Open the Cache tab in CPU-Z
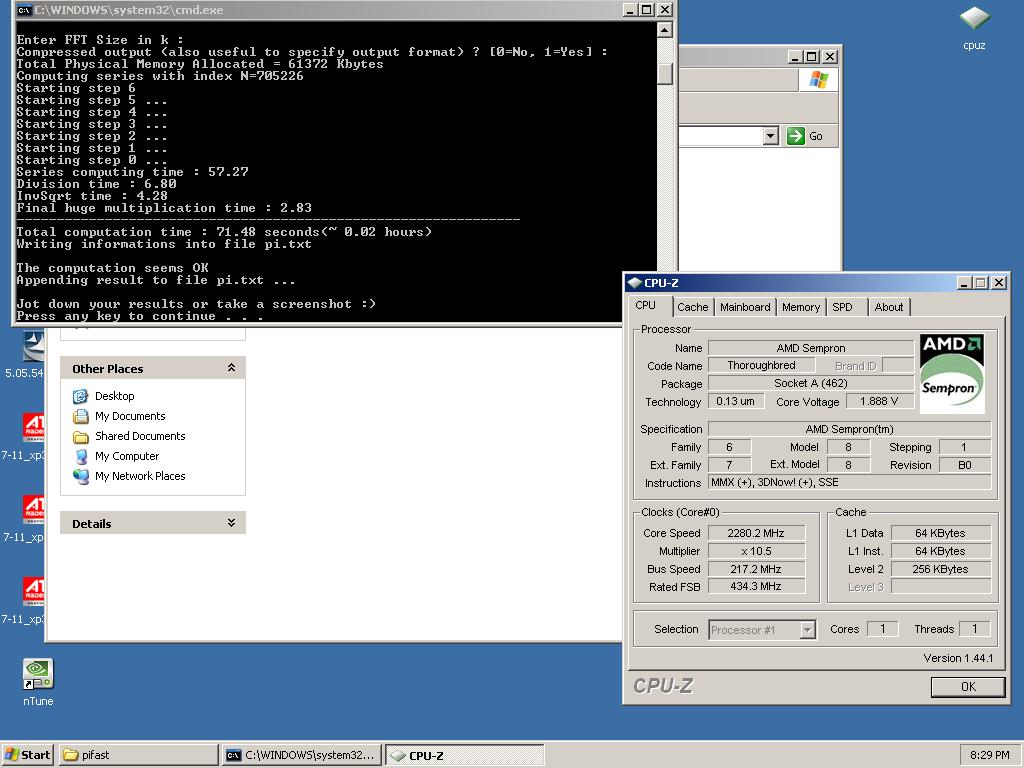 tap(692, 307)
